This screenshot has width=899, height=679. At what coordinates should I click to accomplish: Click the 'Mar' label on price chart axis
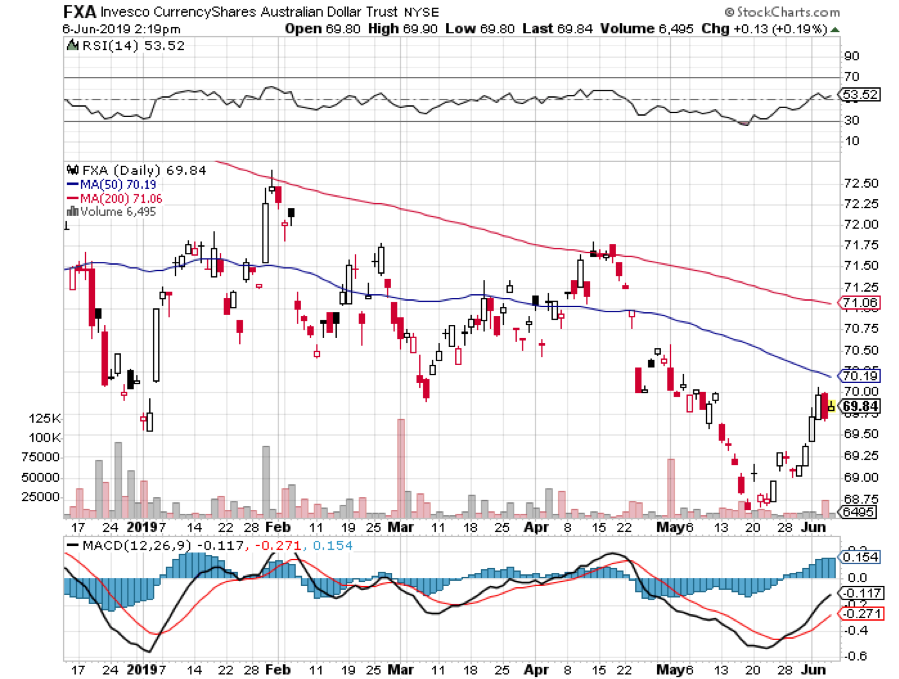[x=400, y=527]
